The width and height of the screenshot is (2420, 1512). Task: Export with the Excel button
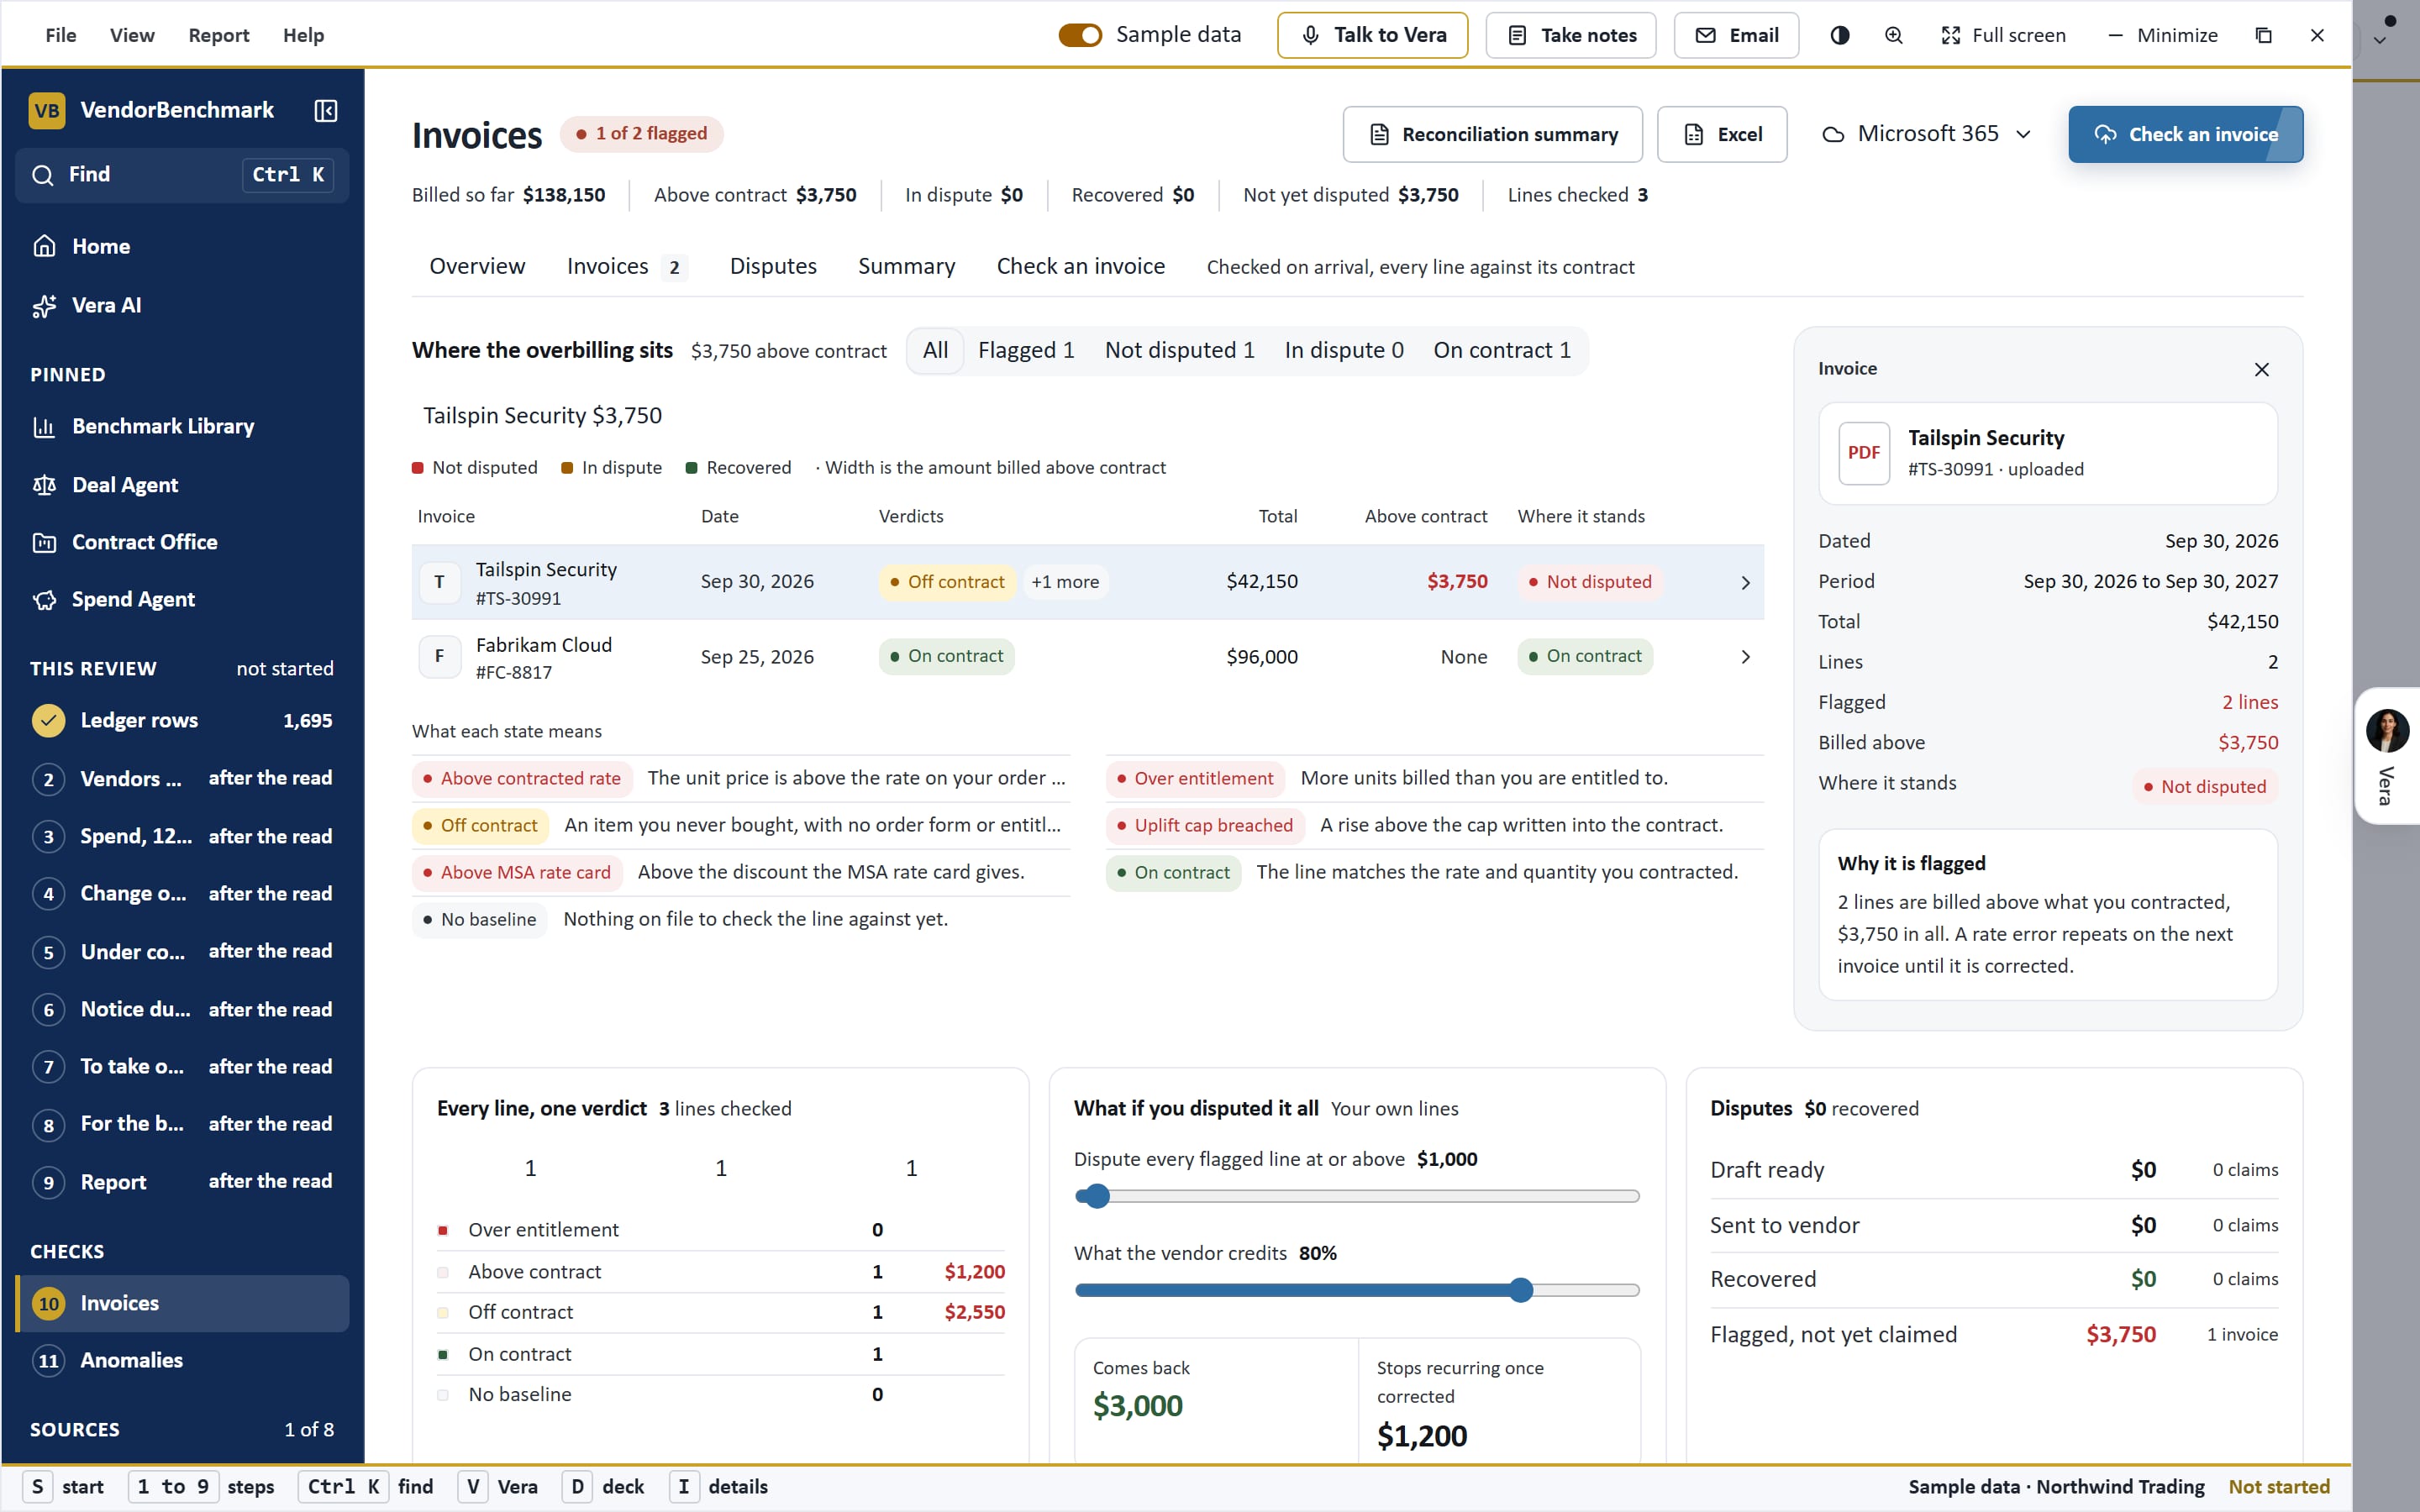1722,134
